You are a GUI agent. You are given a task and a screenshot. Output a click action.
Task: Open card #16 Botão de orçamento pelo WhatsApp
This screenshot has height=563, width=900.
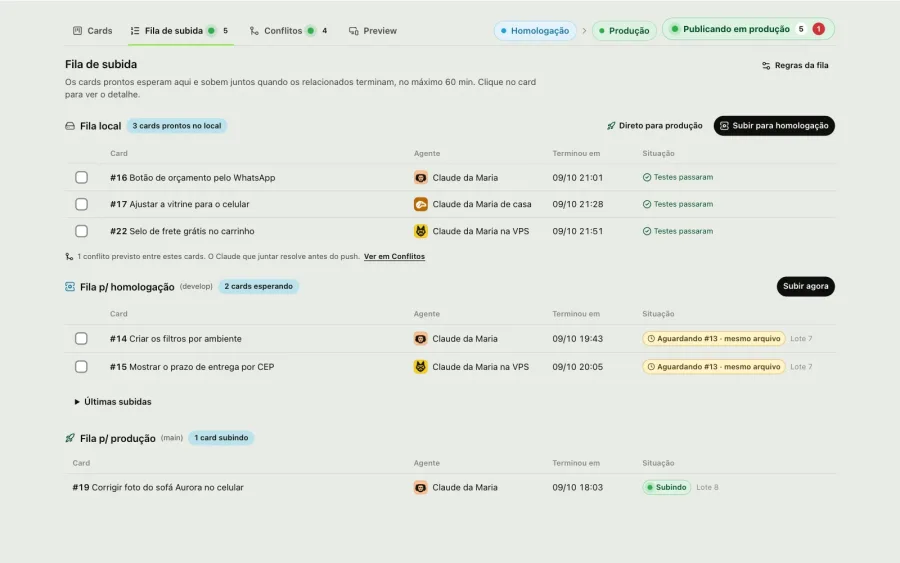point(193,177)
